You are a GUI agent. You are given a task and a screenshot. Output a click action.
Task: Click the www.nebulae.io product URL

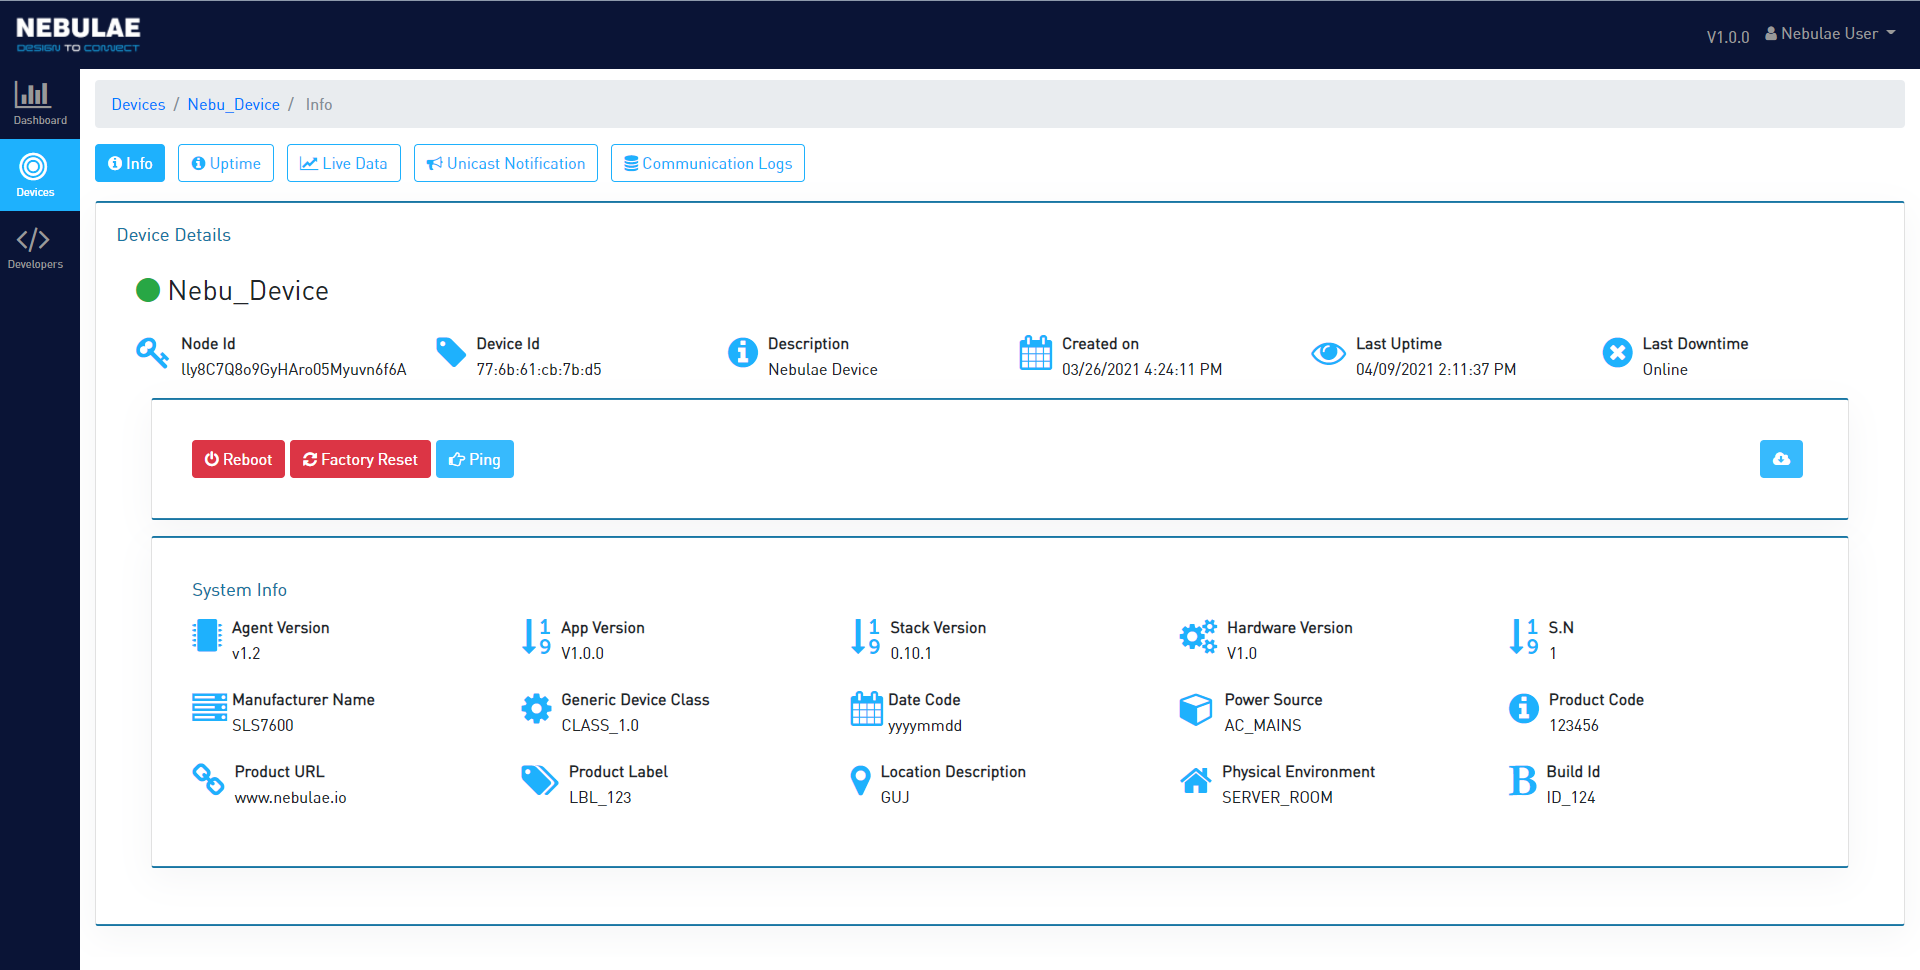click(x=290, y=797)
